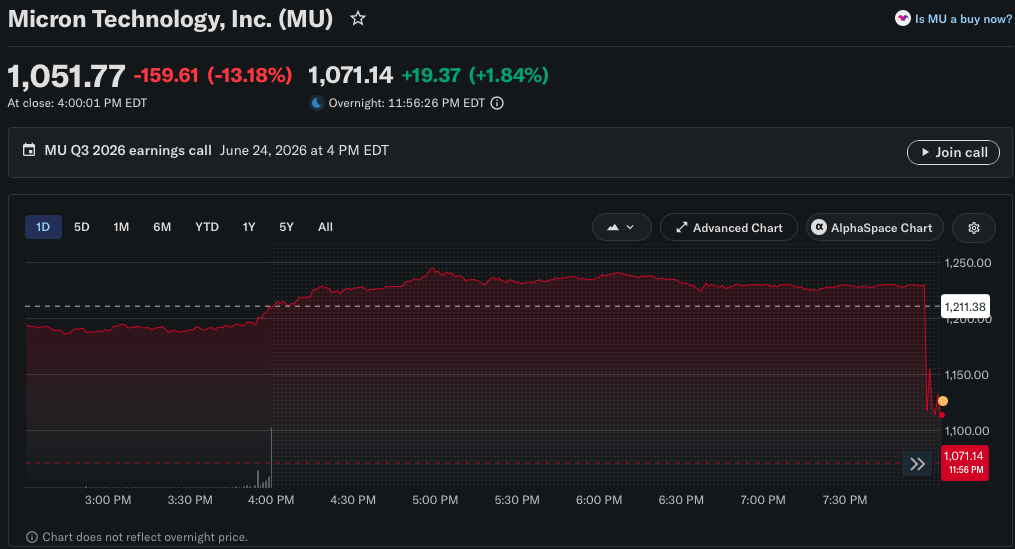Switch to the YTD range tab

(207, 227)
